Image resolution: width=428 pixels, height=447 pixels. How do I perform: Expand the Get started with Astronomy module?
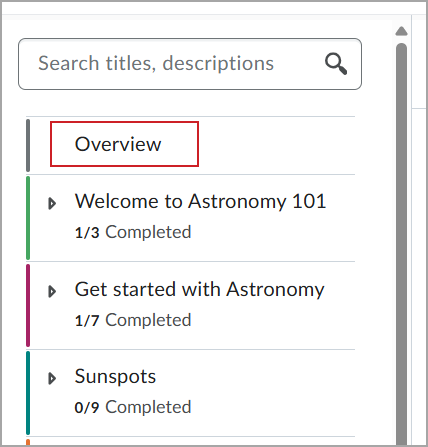(52, 291)
